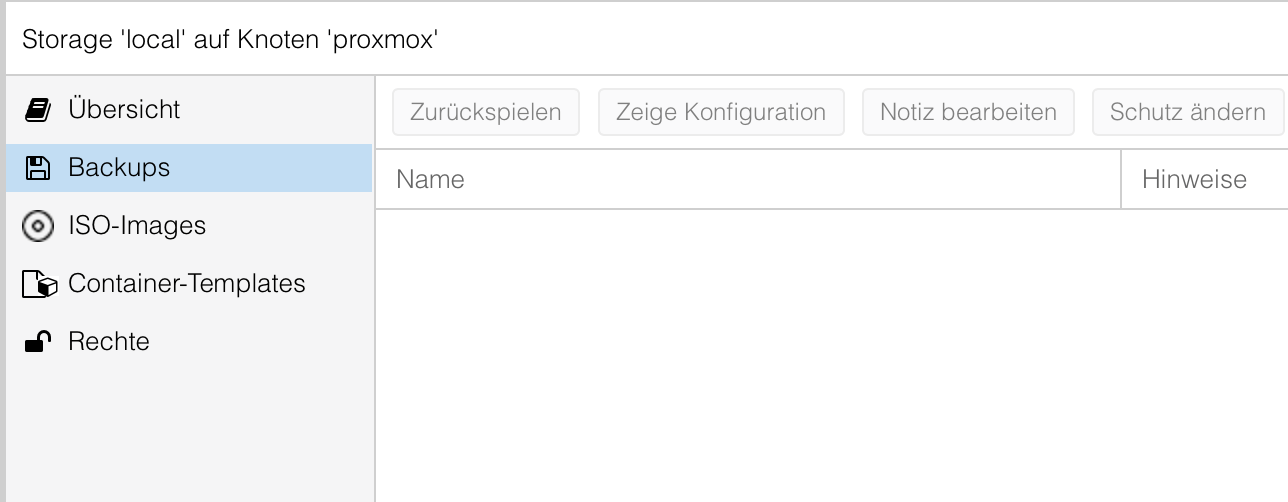Go to ISO-Images storage content

point(137,226)
